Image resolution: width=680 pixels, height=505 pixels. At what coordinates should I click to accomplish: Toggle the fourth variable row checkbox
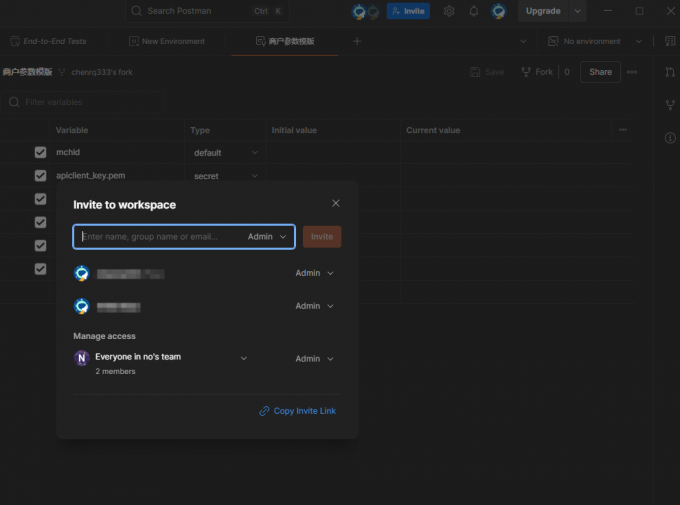[40, 222]
